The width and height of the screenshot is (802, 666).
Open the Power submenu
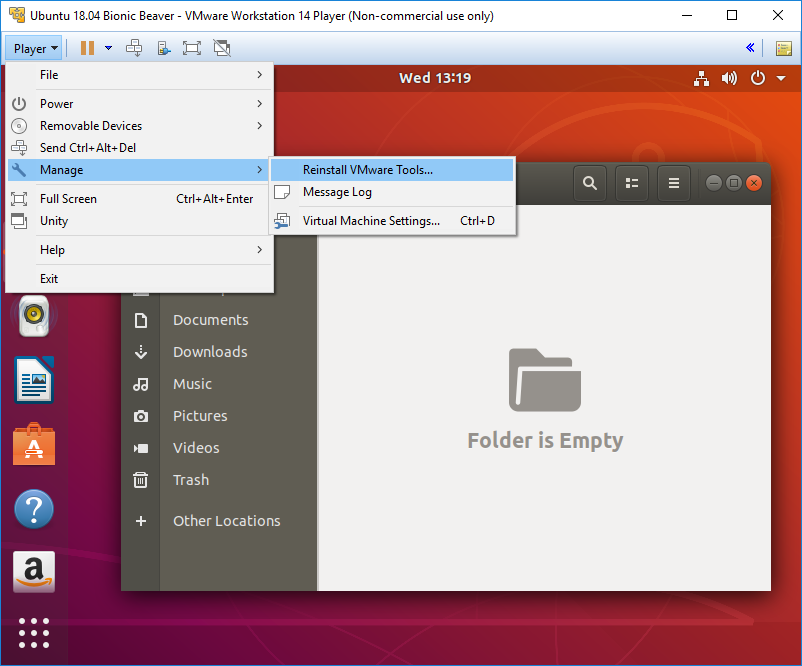tap(140, 104)
